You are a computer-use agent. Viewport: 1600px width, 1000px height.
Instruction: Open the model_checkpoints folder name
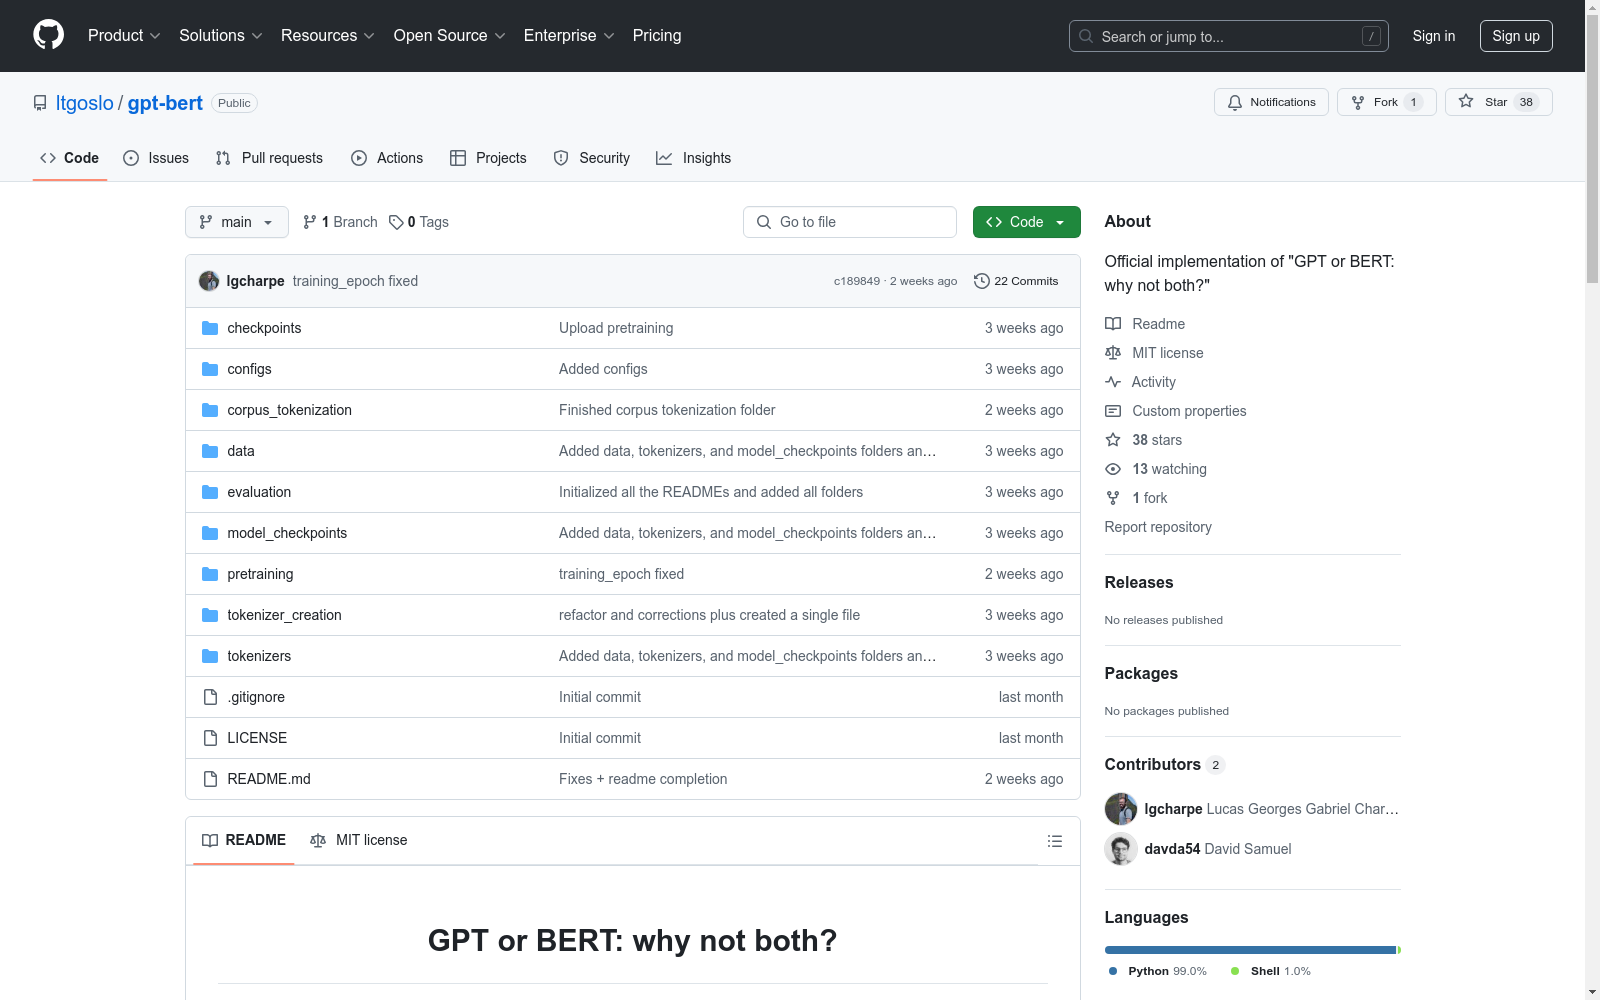tap(287, 533)
